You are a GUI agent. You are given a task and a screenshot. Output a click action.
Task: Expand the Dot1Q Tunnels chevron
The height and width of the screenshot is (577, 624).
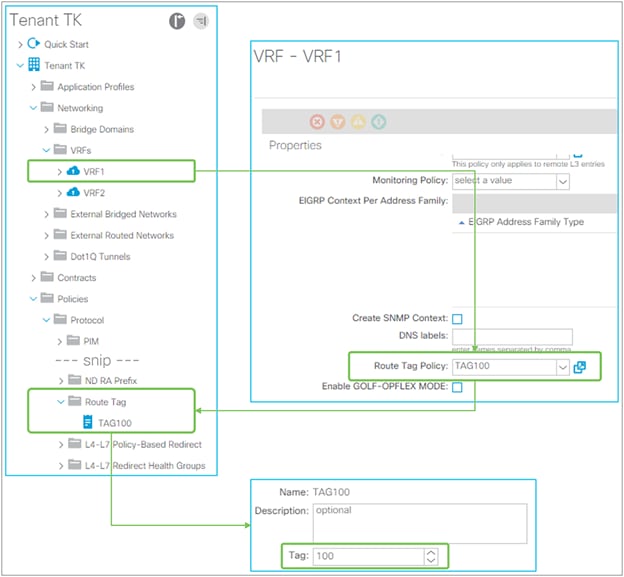[47, 257]
